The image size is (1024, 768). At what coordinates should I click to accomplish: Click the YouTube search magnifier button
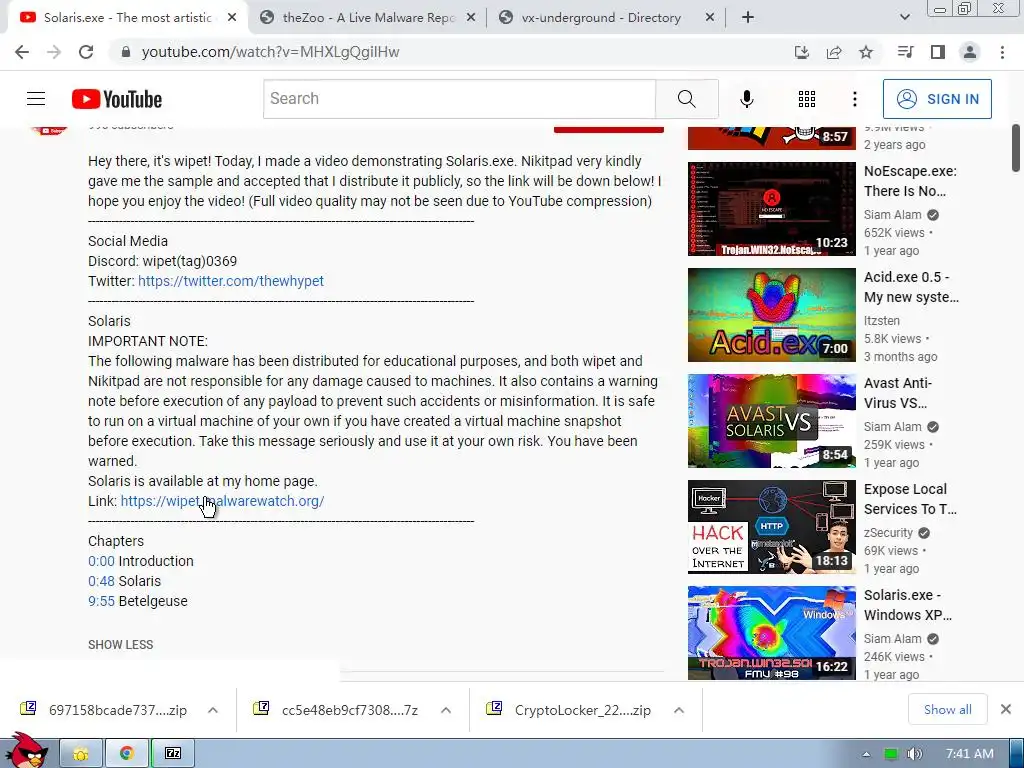pyautogui.click(x=686, y=99)
